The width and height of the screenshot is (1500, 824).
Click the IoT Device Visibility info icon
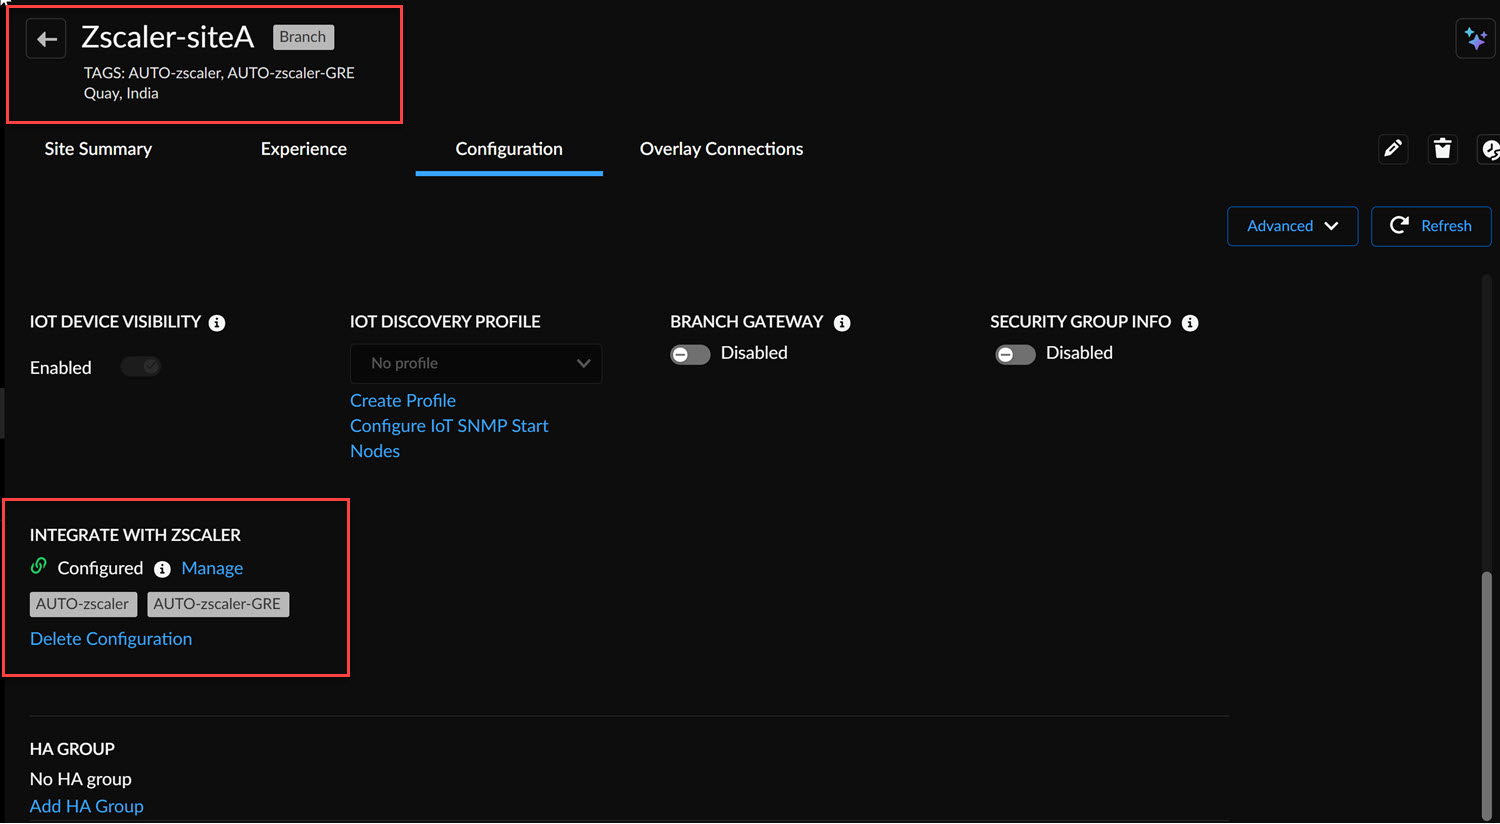point(217,323)
